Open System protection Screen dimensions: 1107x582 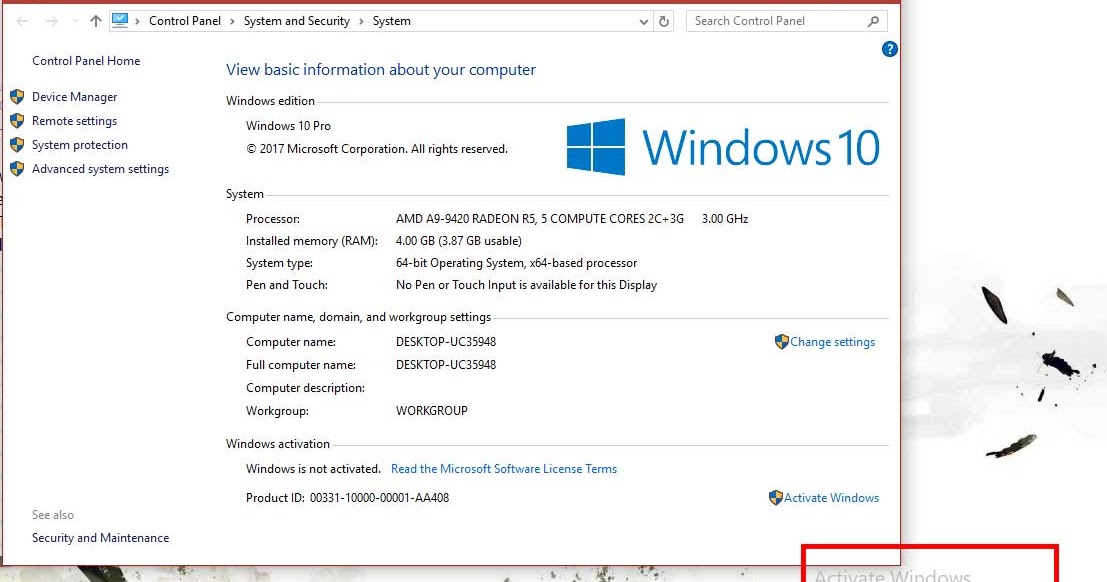click(80, 145)
